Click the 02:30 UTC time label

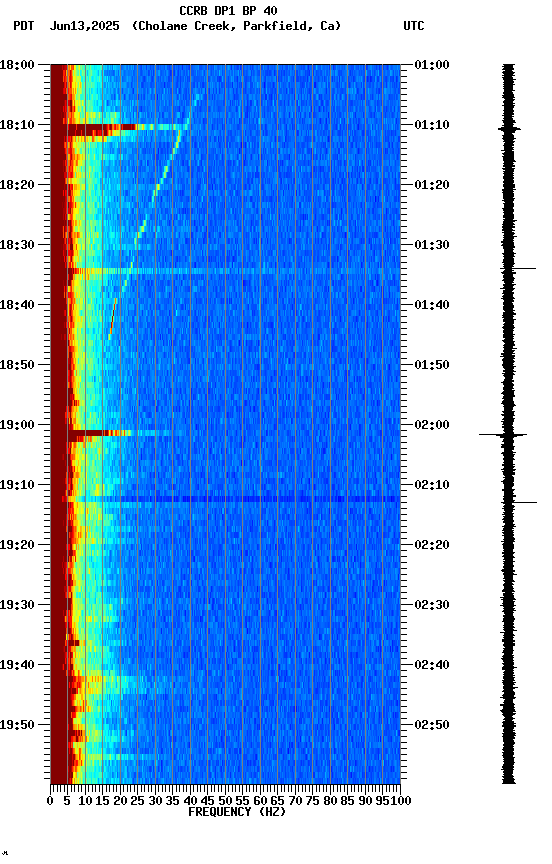point(432,606)
